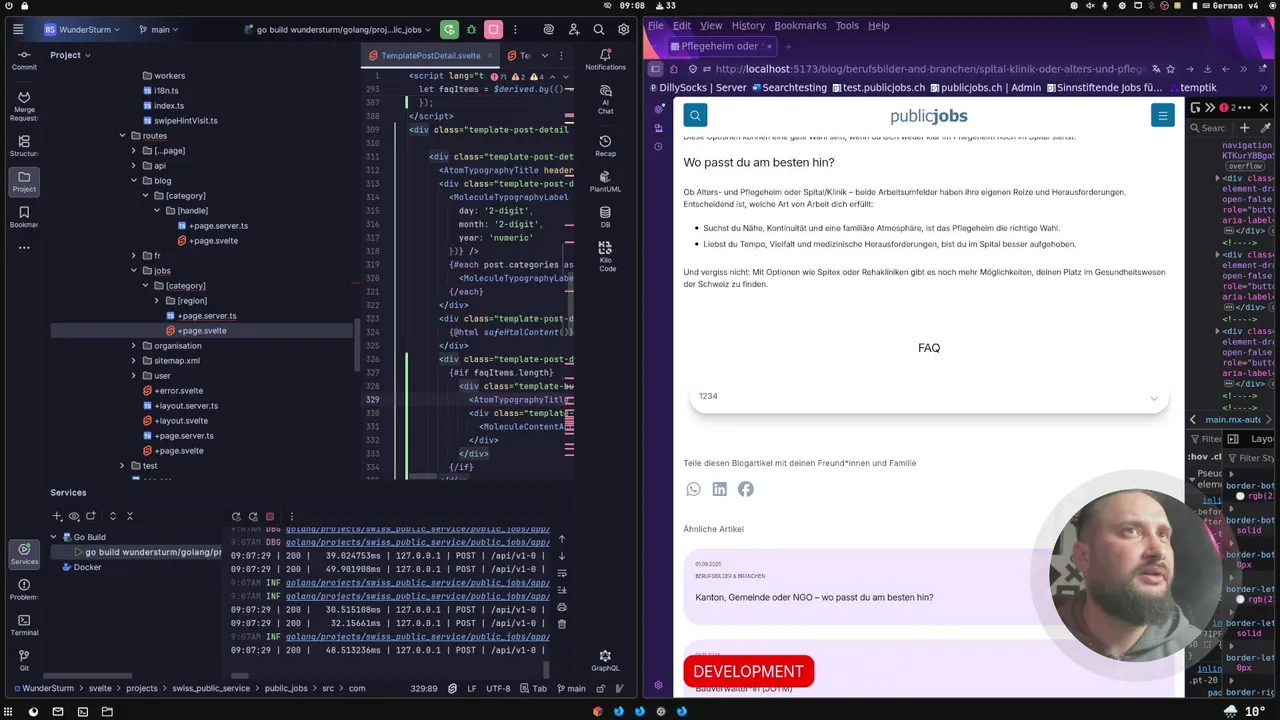Open the Problems tool window
The height and width of the screenshot is (720, 1280).
click(x=24, y=589)
